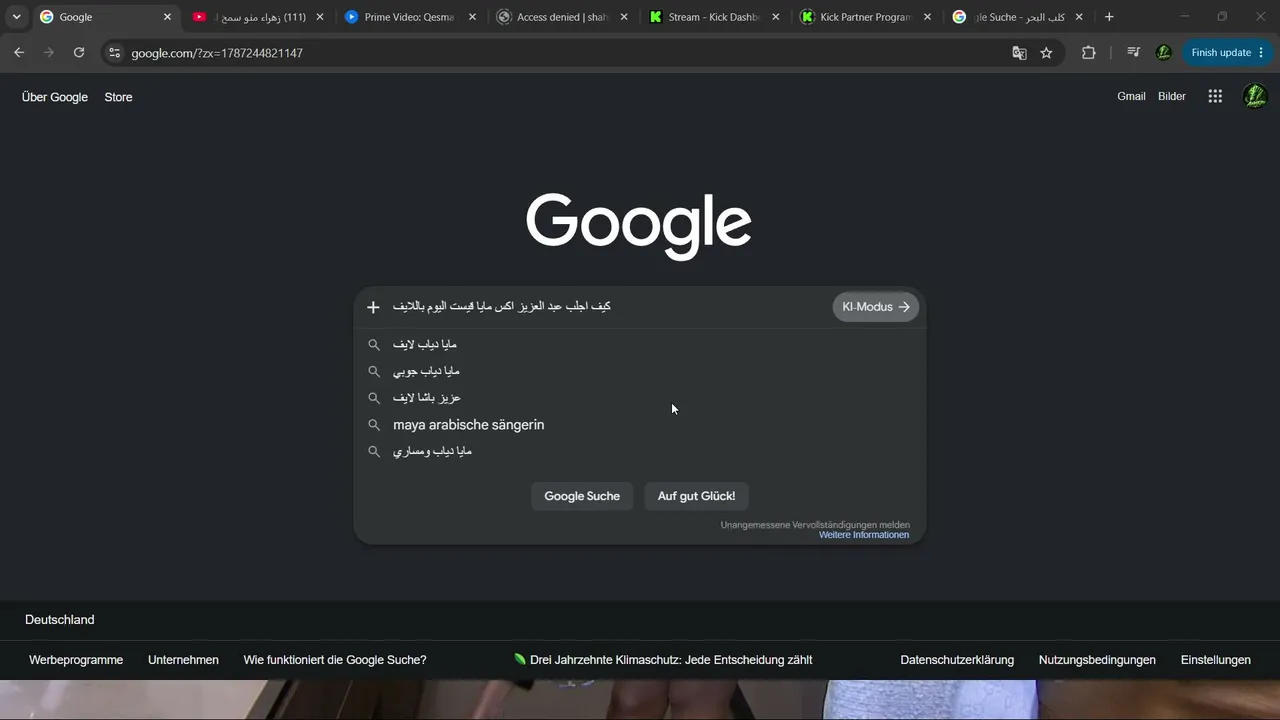
Task: Select suggestion مايا دياب لايف
Action: (x=640, y=344)
